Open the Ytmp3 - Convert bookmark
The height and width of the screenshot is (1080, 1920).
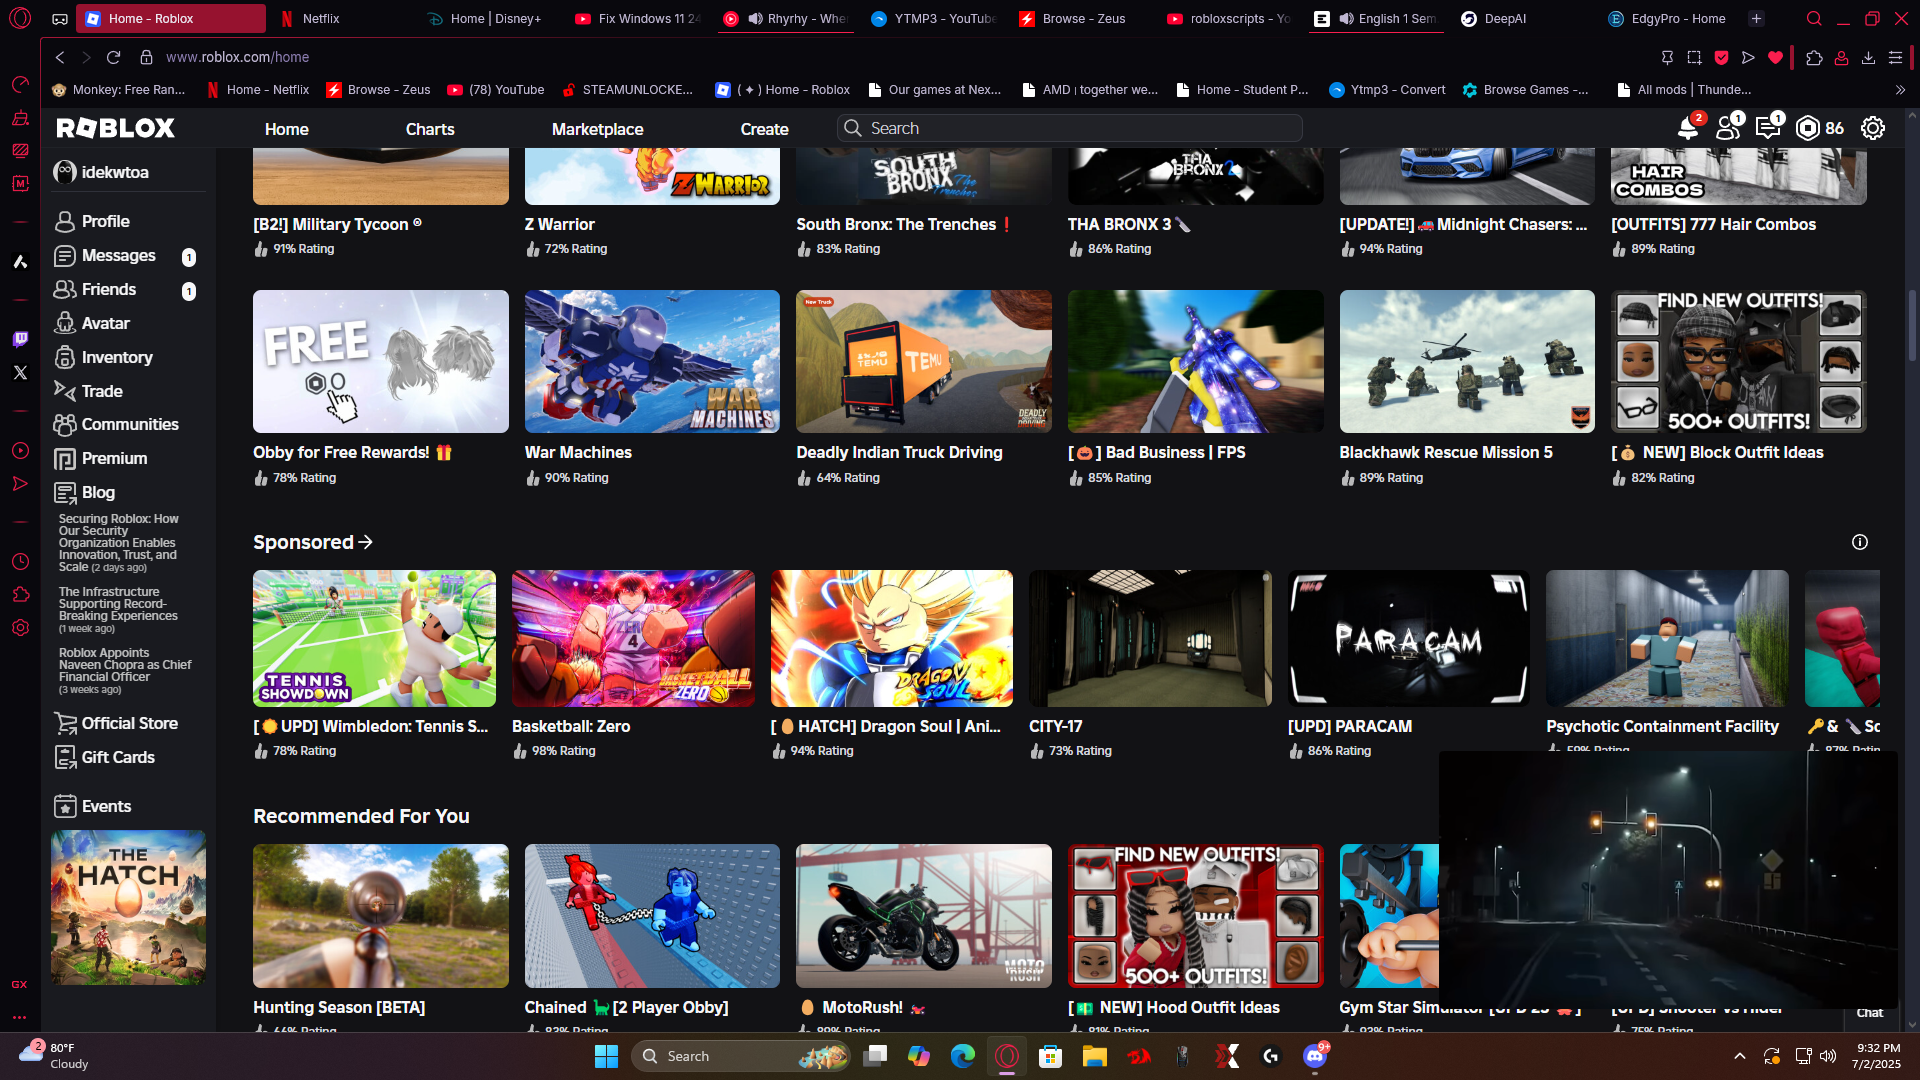click(x=1387, y=89)
